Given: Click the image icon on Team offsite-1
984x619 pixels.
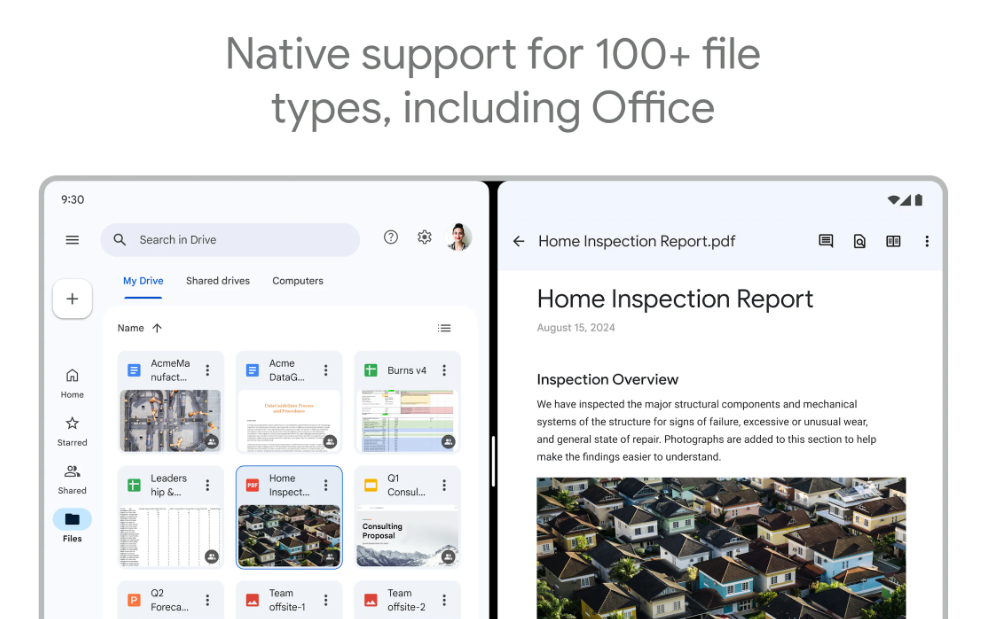Looking at the screenshot, I should 252,600.
